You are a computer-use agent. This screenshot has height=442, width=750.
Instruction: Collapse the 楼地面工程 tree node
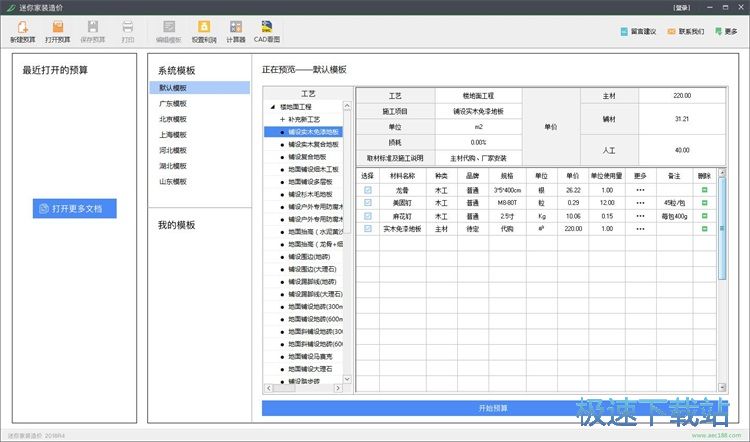[271, 106]
